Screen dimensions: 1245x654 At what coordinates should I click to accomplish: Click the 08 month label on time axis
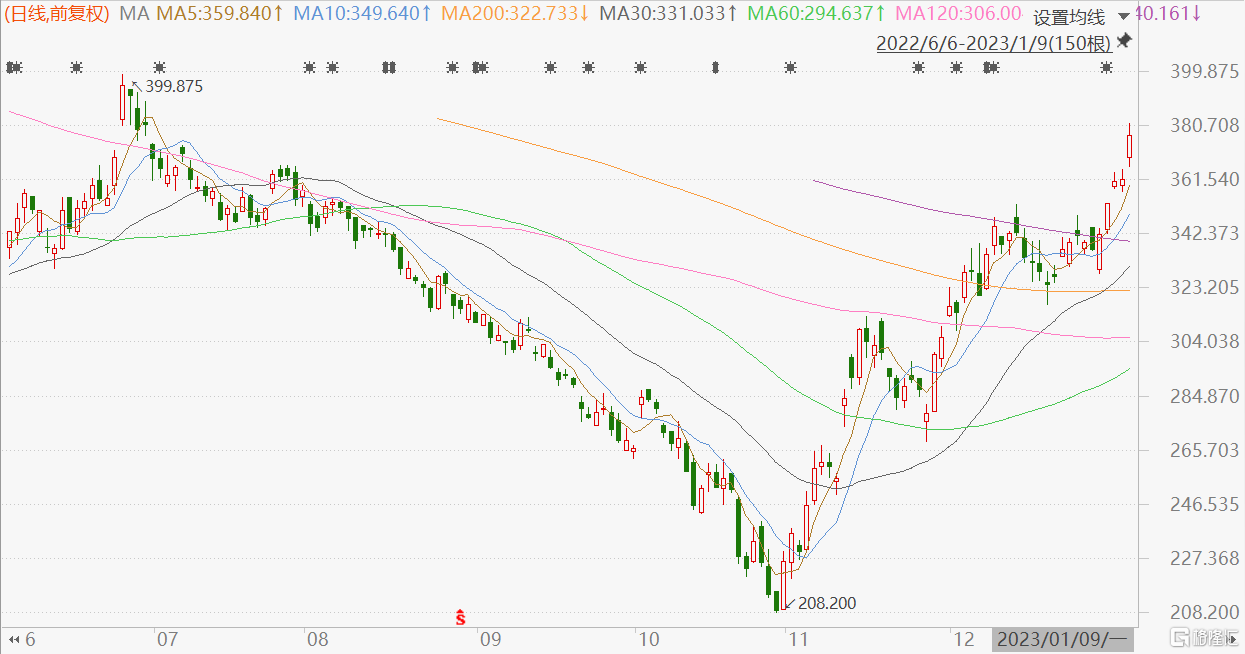(319, 639)
